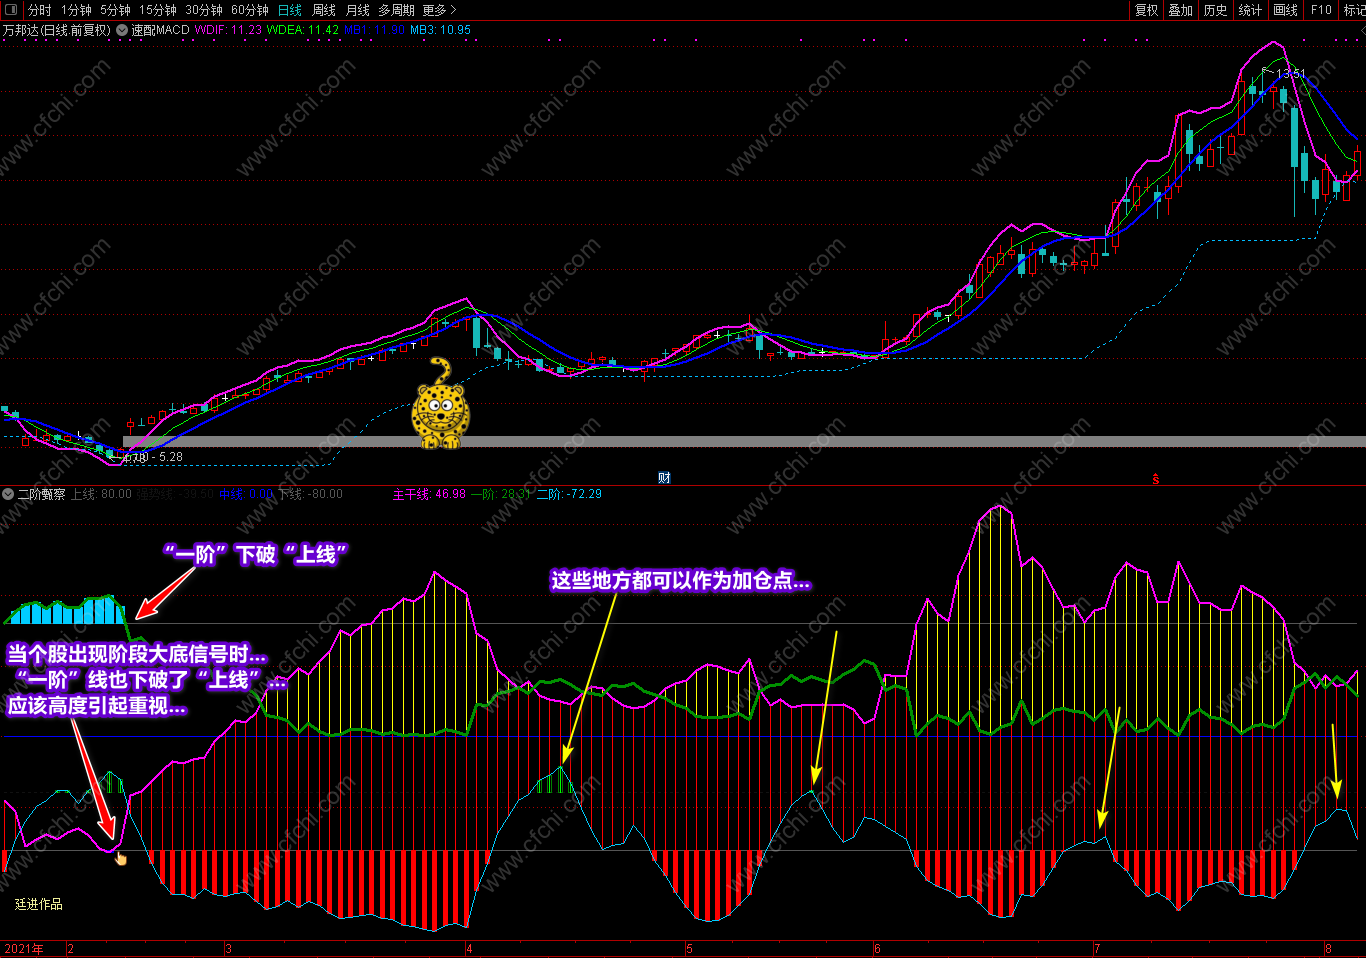Click the month 6 marker on time axis
The height and width of the screenshot is (958, 1366).
(878, 949)
